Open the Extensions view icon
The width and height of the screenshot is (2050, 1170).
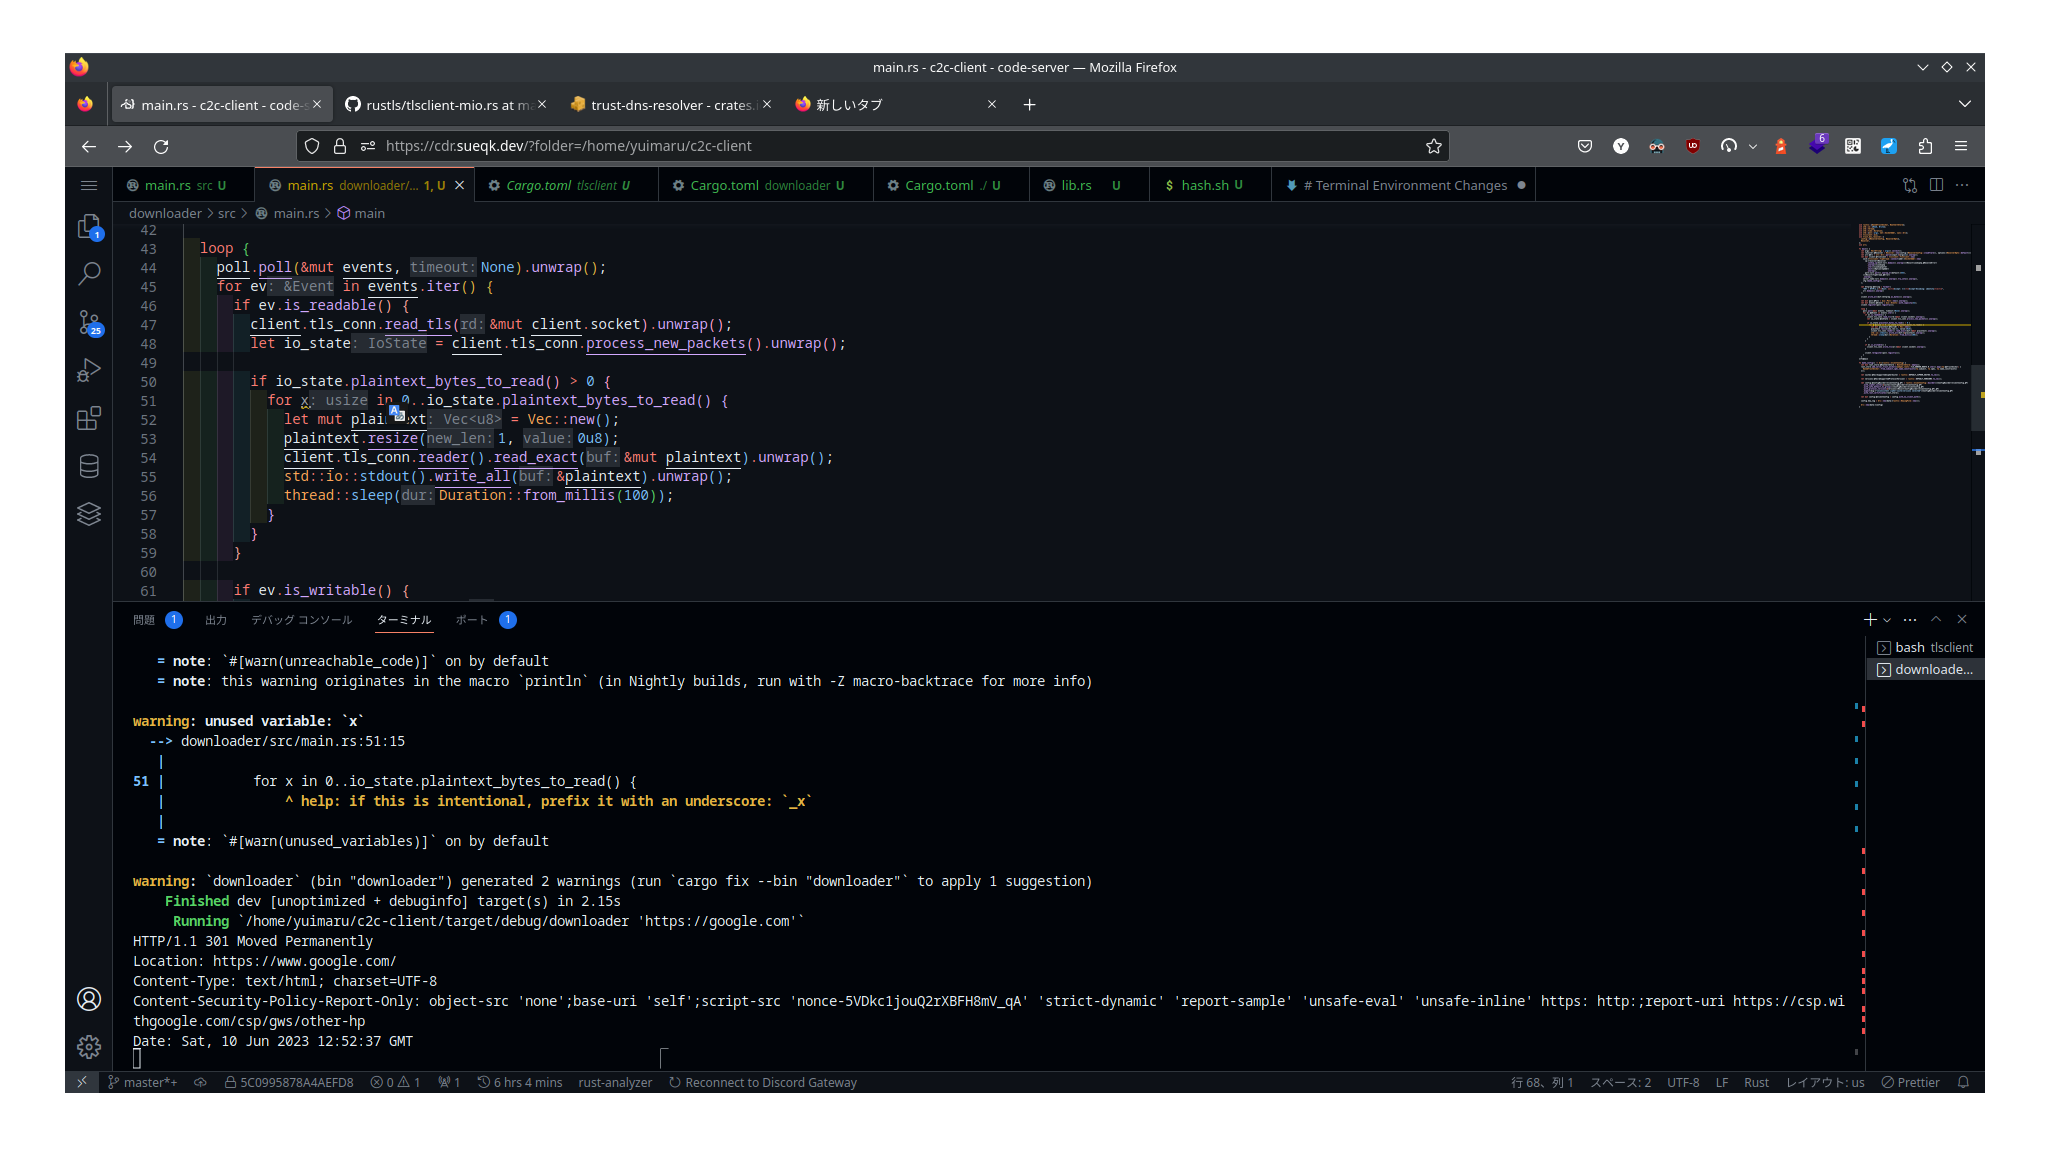coord(89,418)
